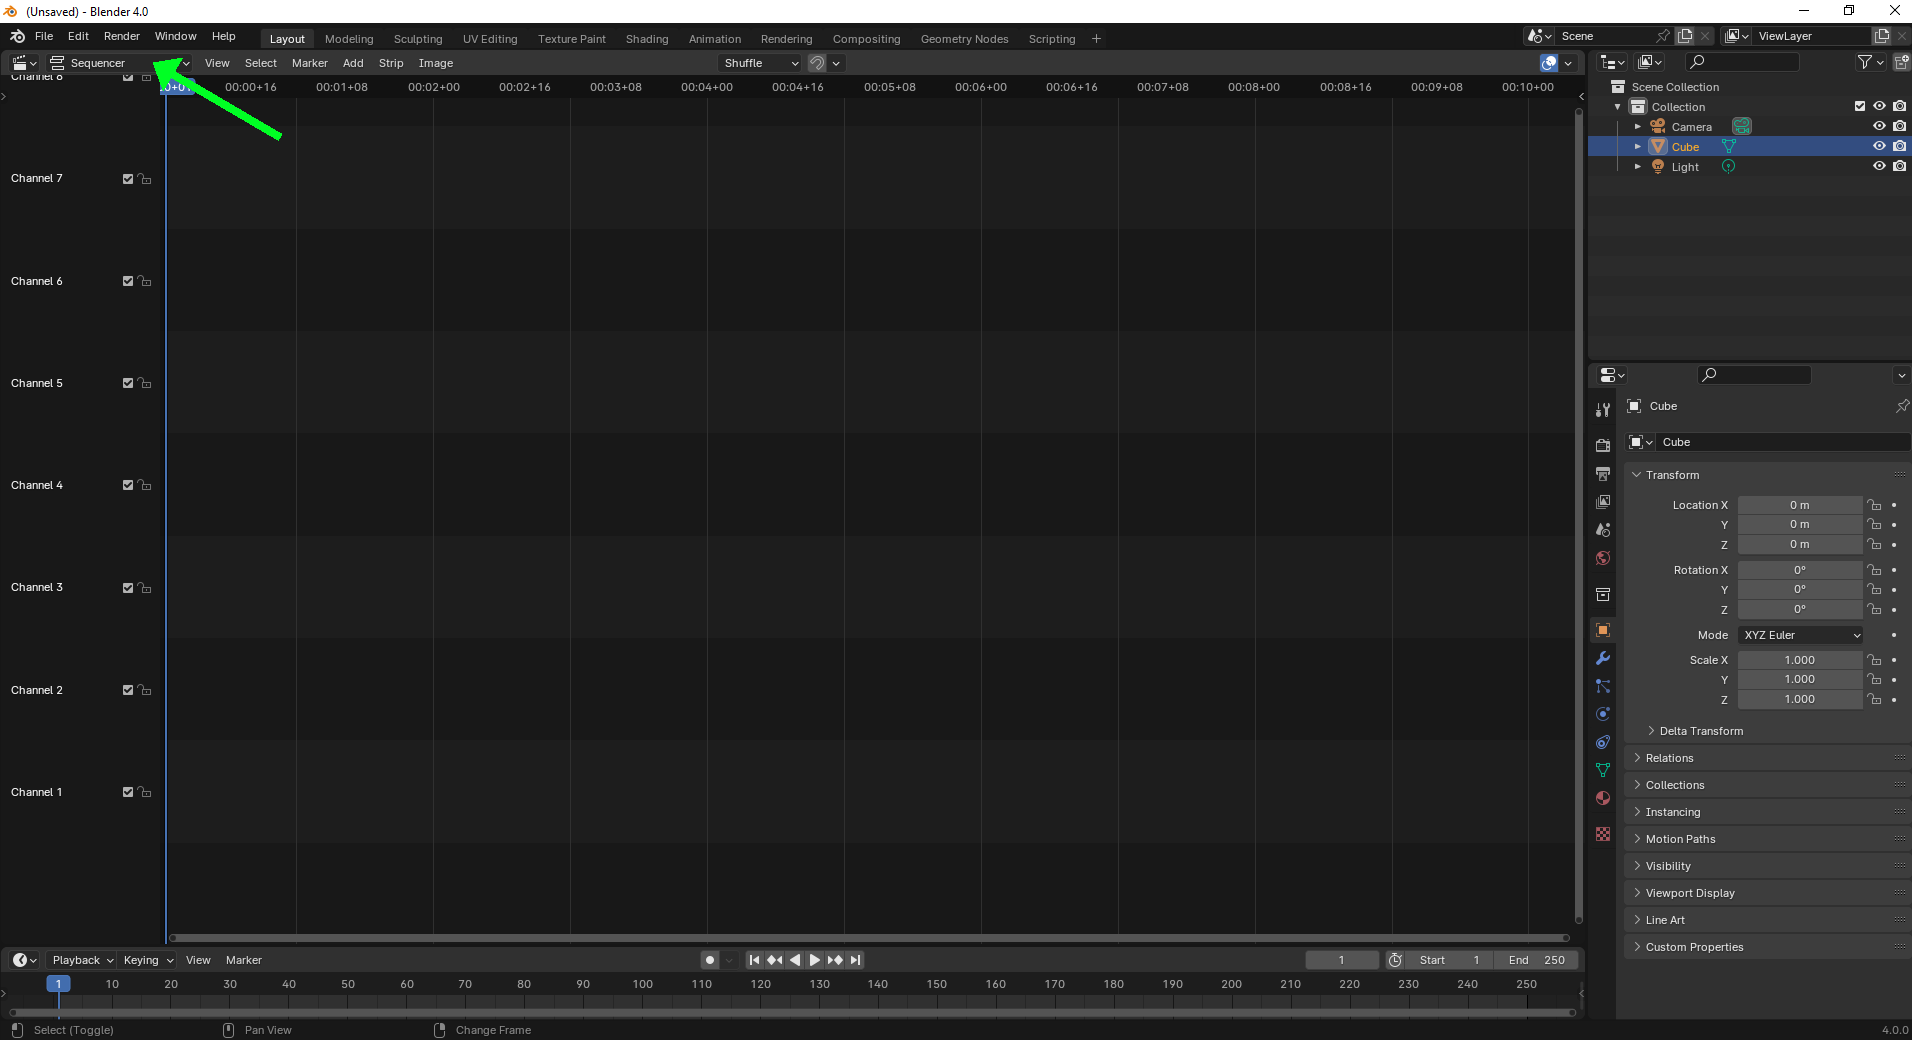Open the Object Constraints tab
Image resolution: width=1912 pixels, height=1040 pixels.
coord(1603,742)
